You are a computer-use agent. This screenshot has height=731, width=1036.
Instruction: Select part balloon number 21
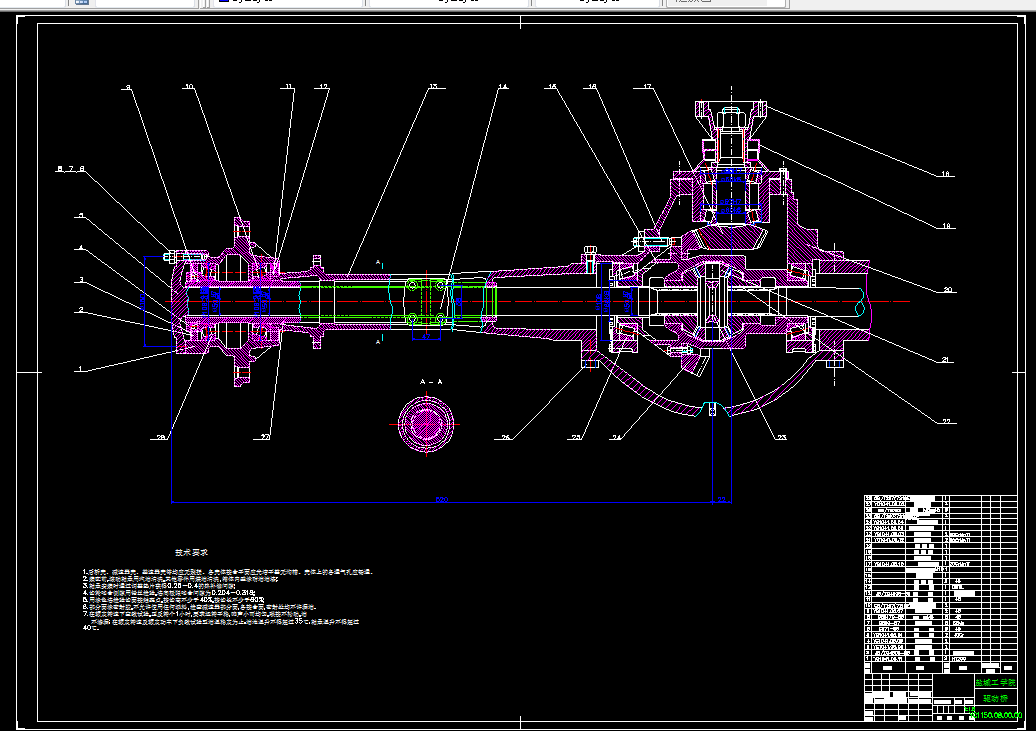point(945,360)
